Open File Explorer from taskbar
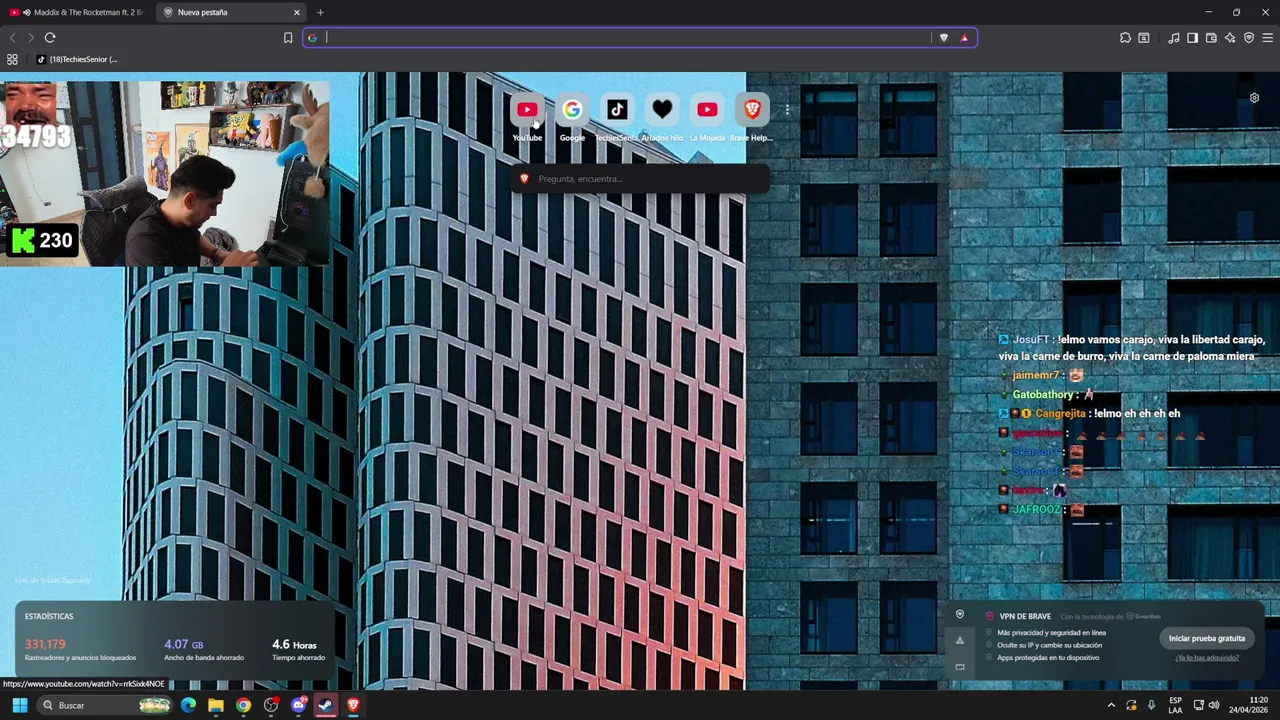The width and height of the screenshot is (1280, 720). tap(216, 705)
